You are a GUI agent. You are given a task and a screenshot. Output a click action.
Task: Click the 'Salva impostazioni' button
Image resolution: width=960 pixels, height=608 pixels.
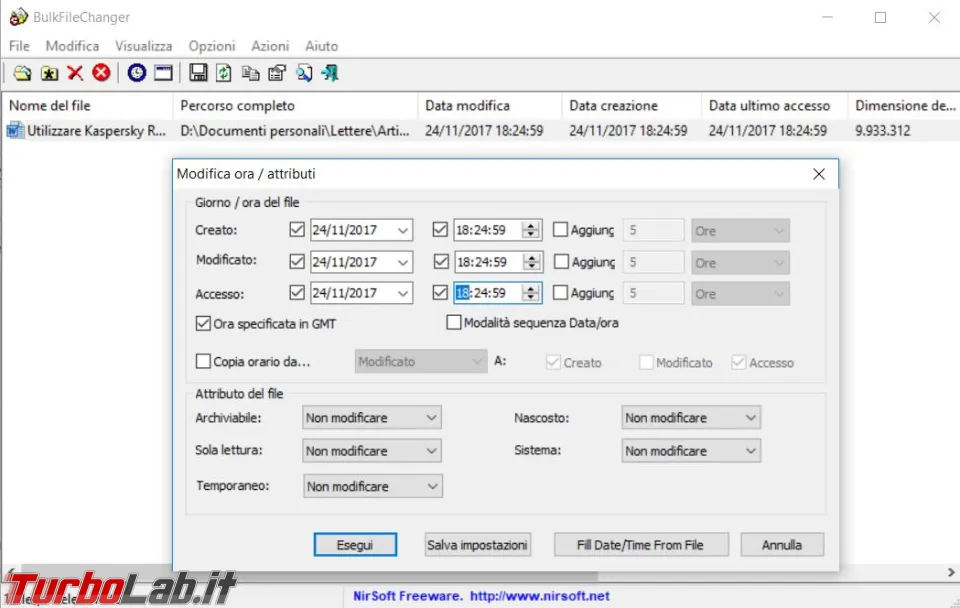tap(478, 544)
